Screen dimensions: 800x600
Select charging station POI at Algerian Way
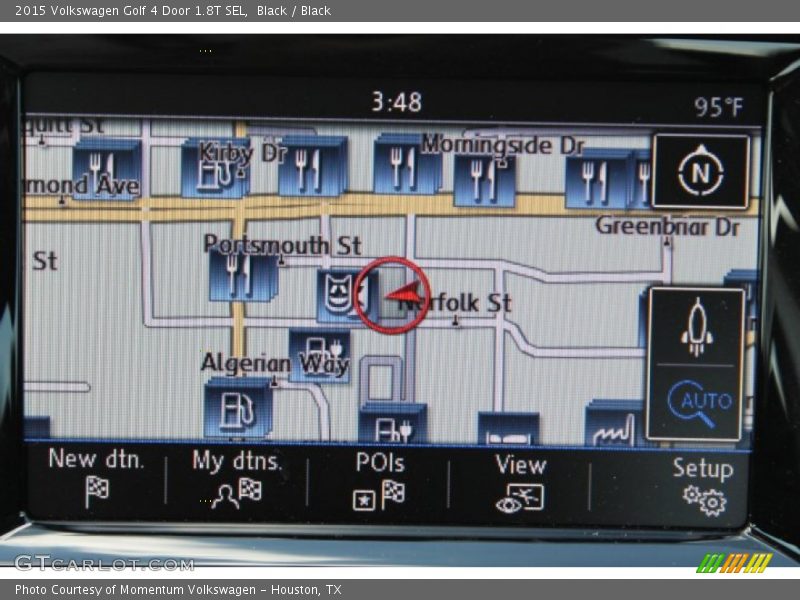[x=320, y=356]
